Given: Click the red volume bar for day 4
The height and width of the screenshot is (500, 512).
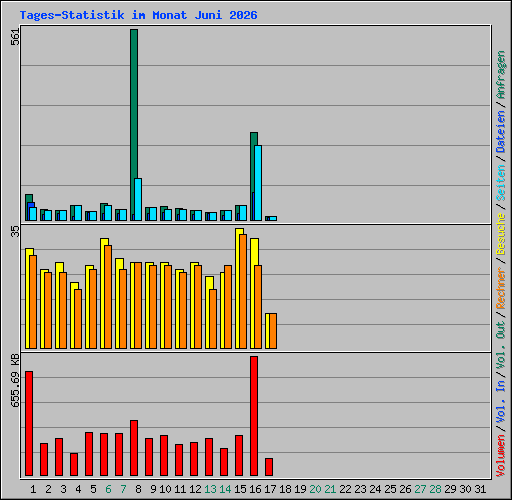Looking at the screenshot, I should click(x=74, y=464).
